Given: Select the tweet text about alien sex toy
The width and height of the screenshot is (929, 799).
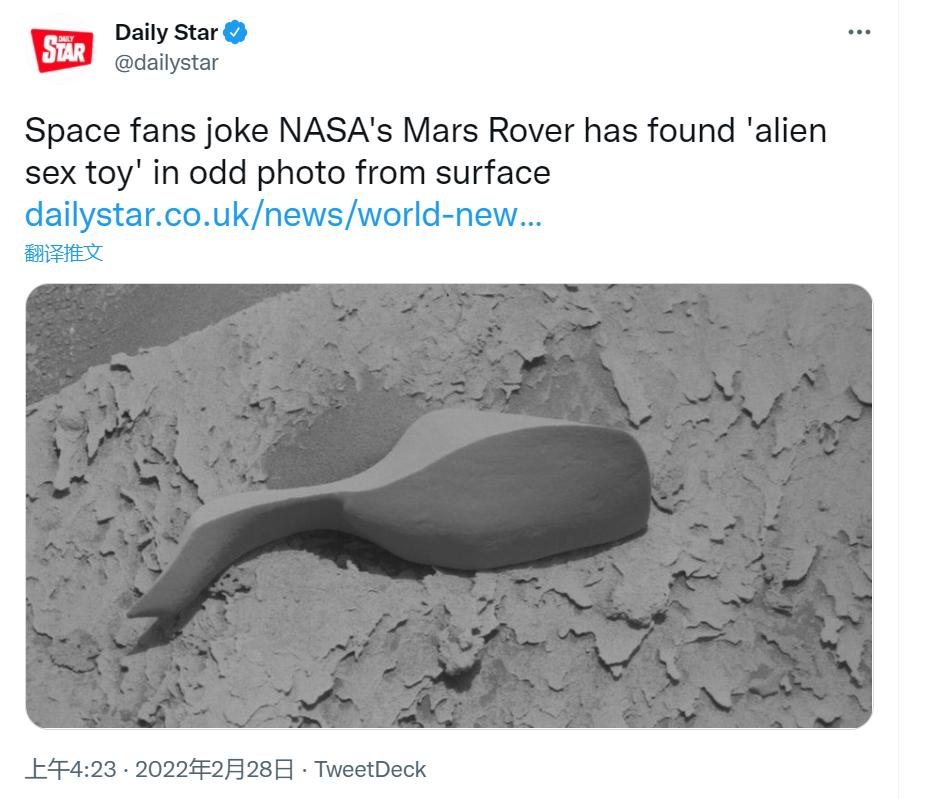Looking at the screenshot, I should (425, 148).
